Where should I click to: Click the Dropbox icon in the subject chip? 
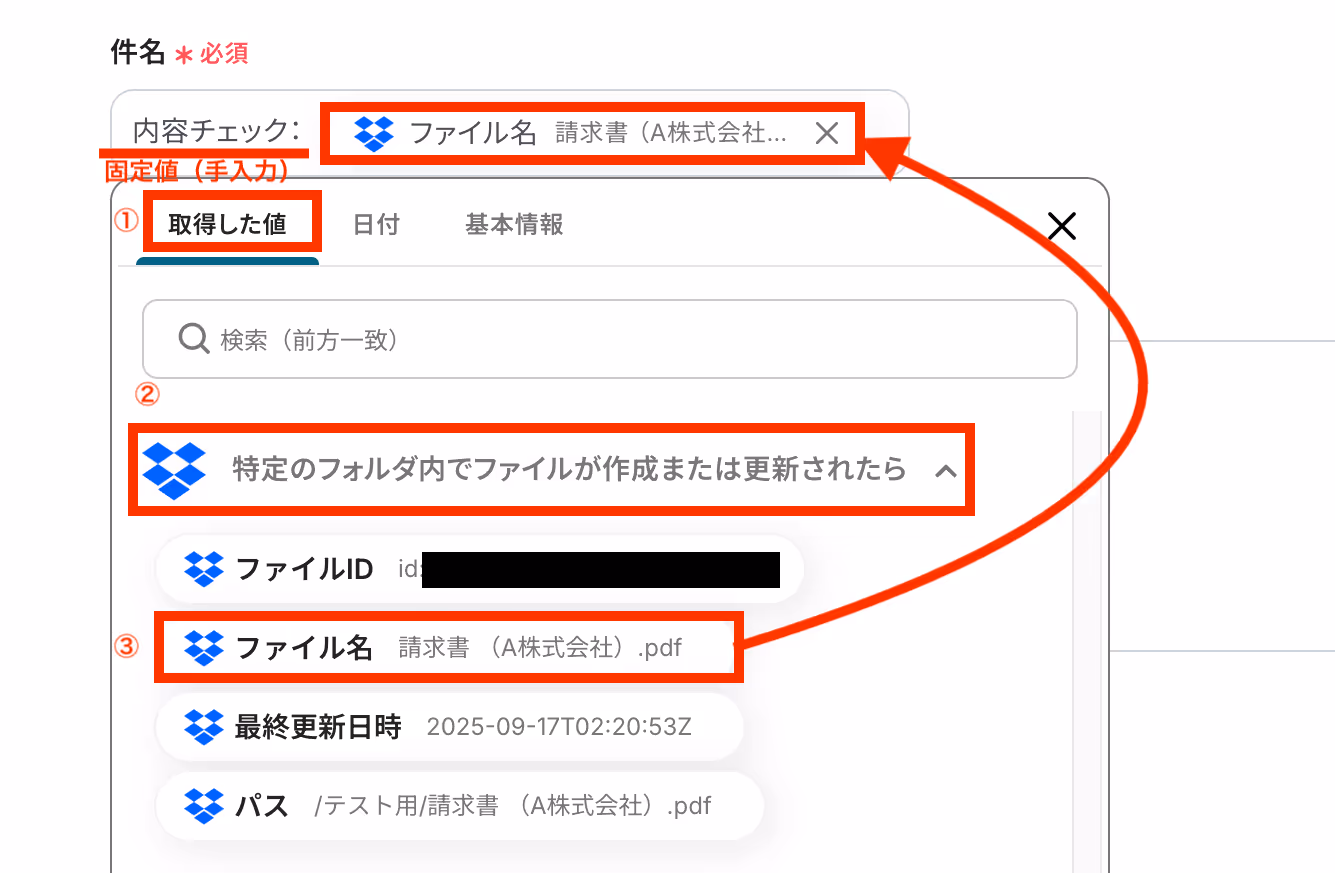(375, 133)
